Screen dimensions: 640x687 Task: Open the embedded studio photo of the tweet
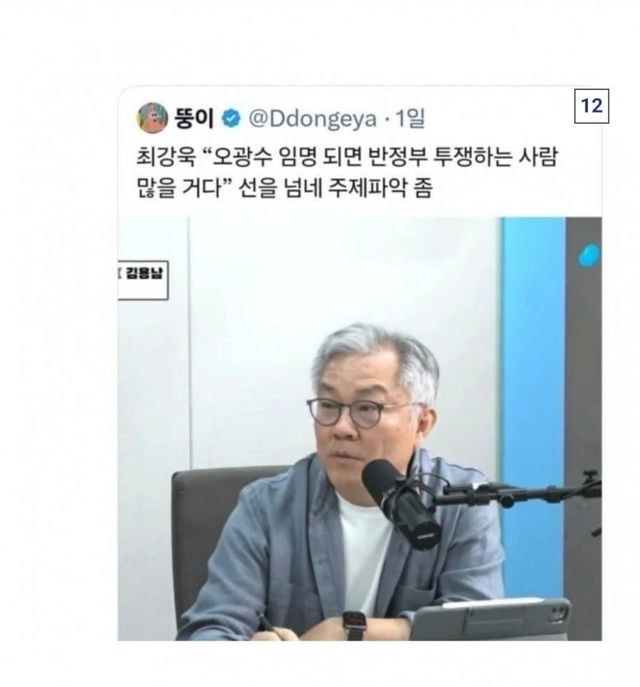[x=359, y=428]
